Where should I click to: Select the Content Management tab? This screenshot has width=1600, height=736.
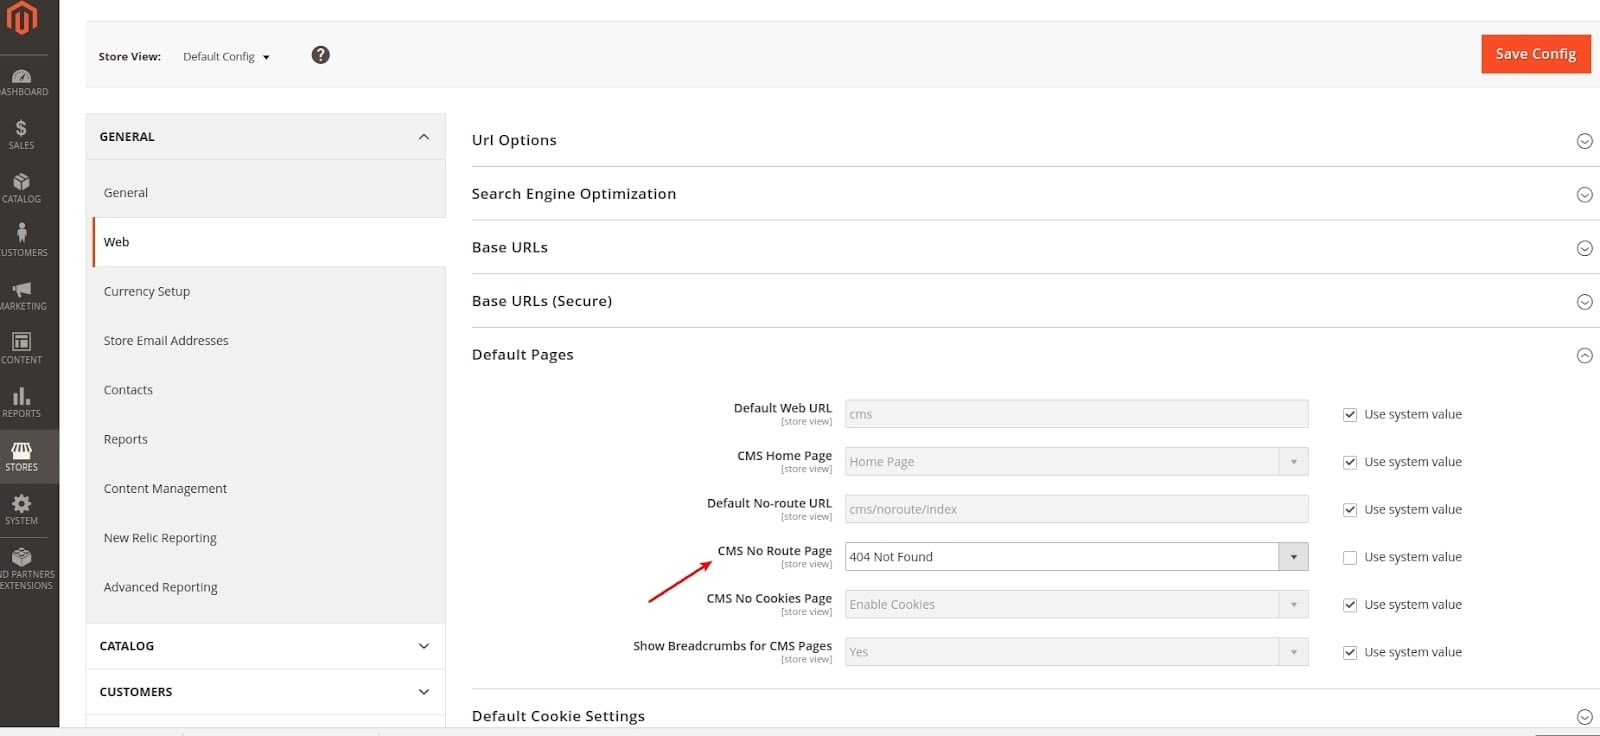(x=269, y=489)
